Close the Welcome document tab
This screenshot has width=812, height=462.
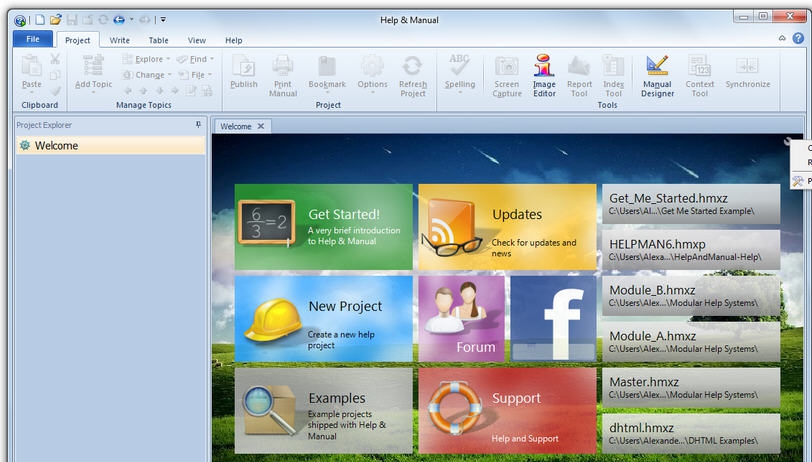tap(261, 126)
